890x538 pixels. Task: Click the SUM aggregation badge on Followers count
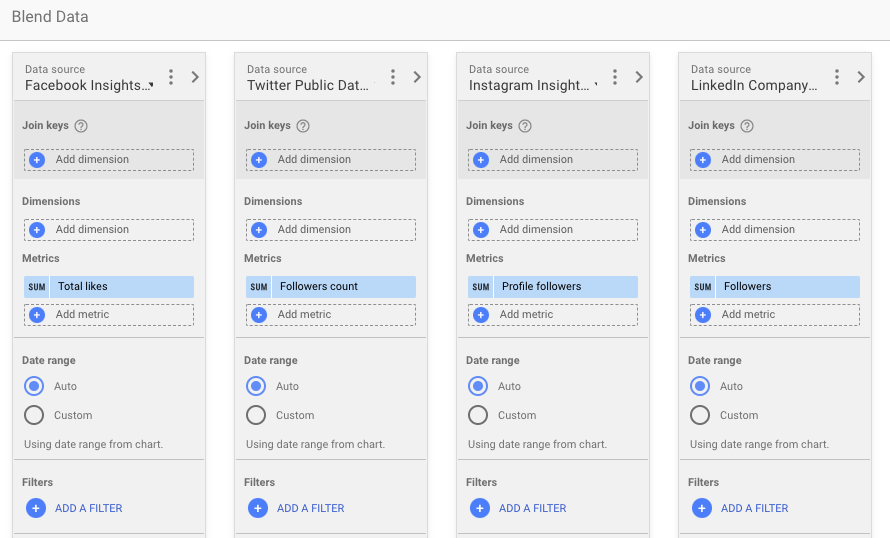(x=259, y=287)
